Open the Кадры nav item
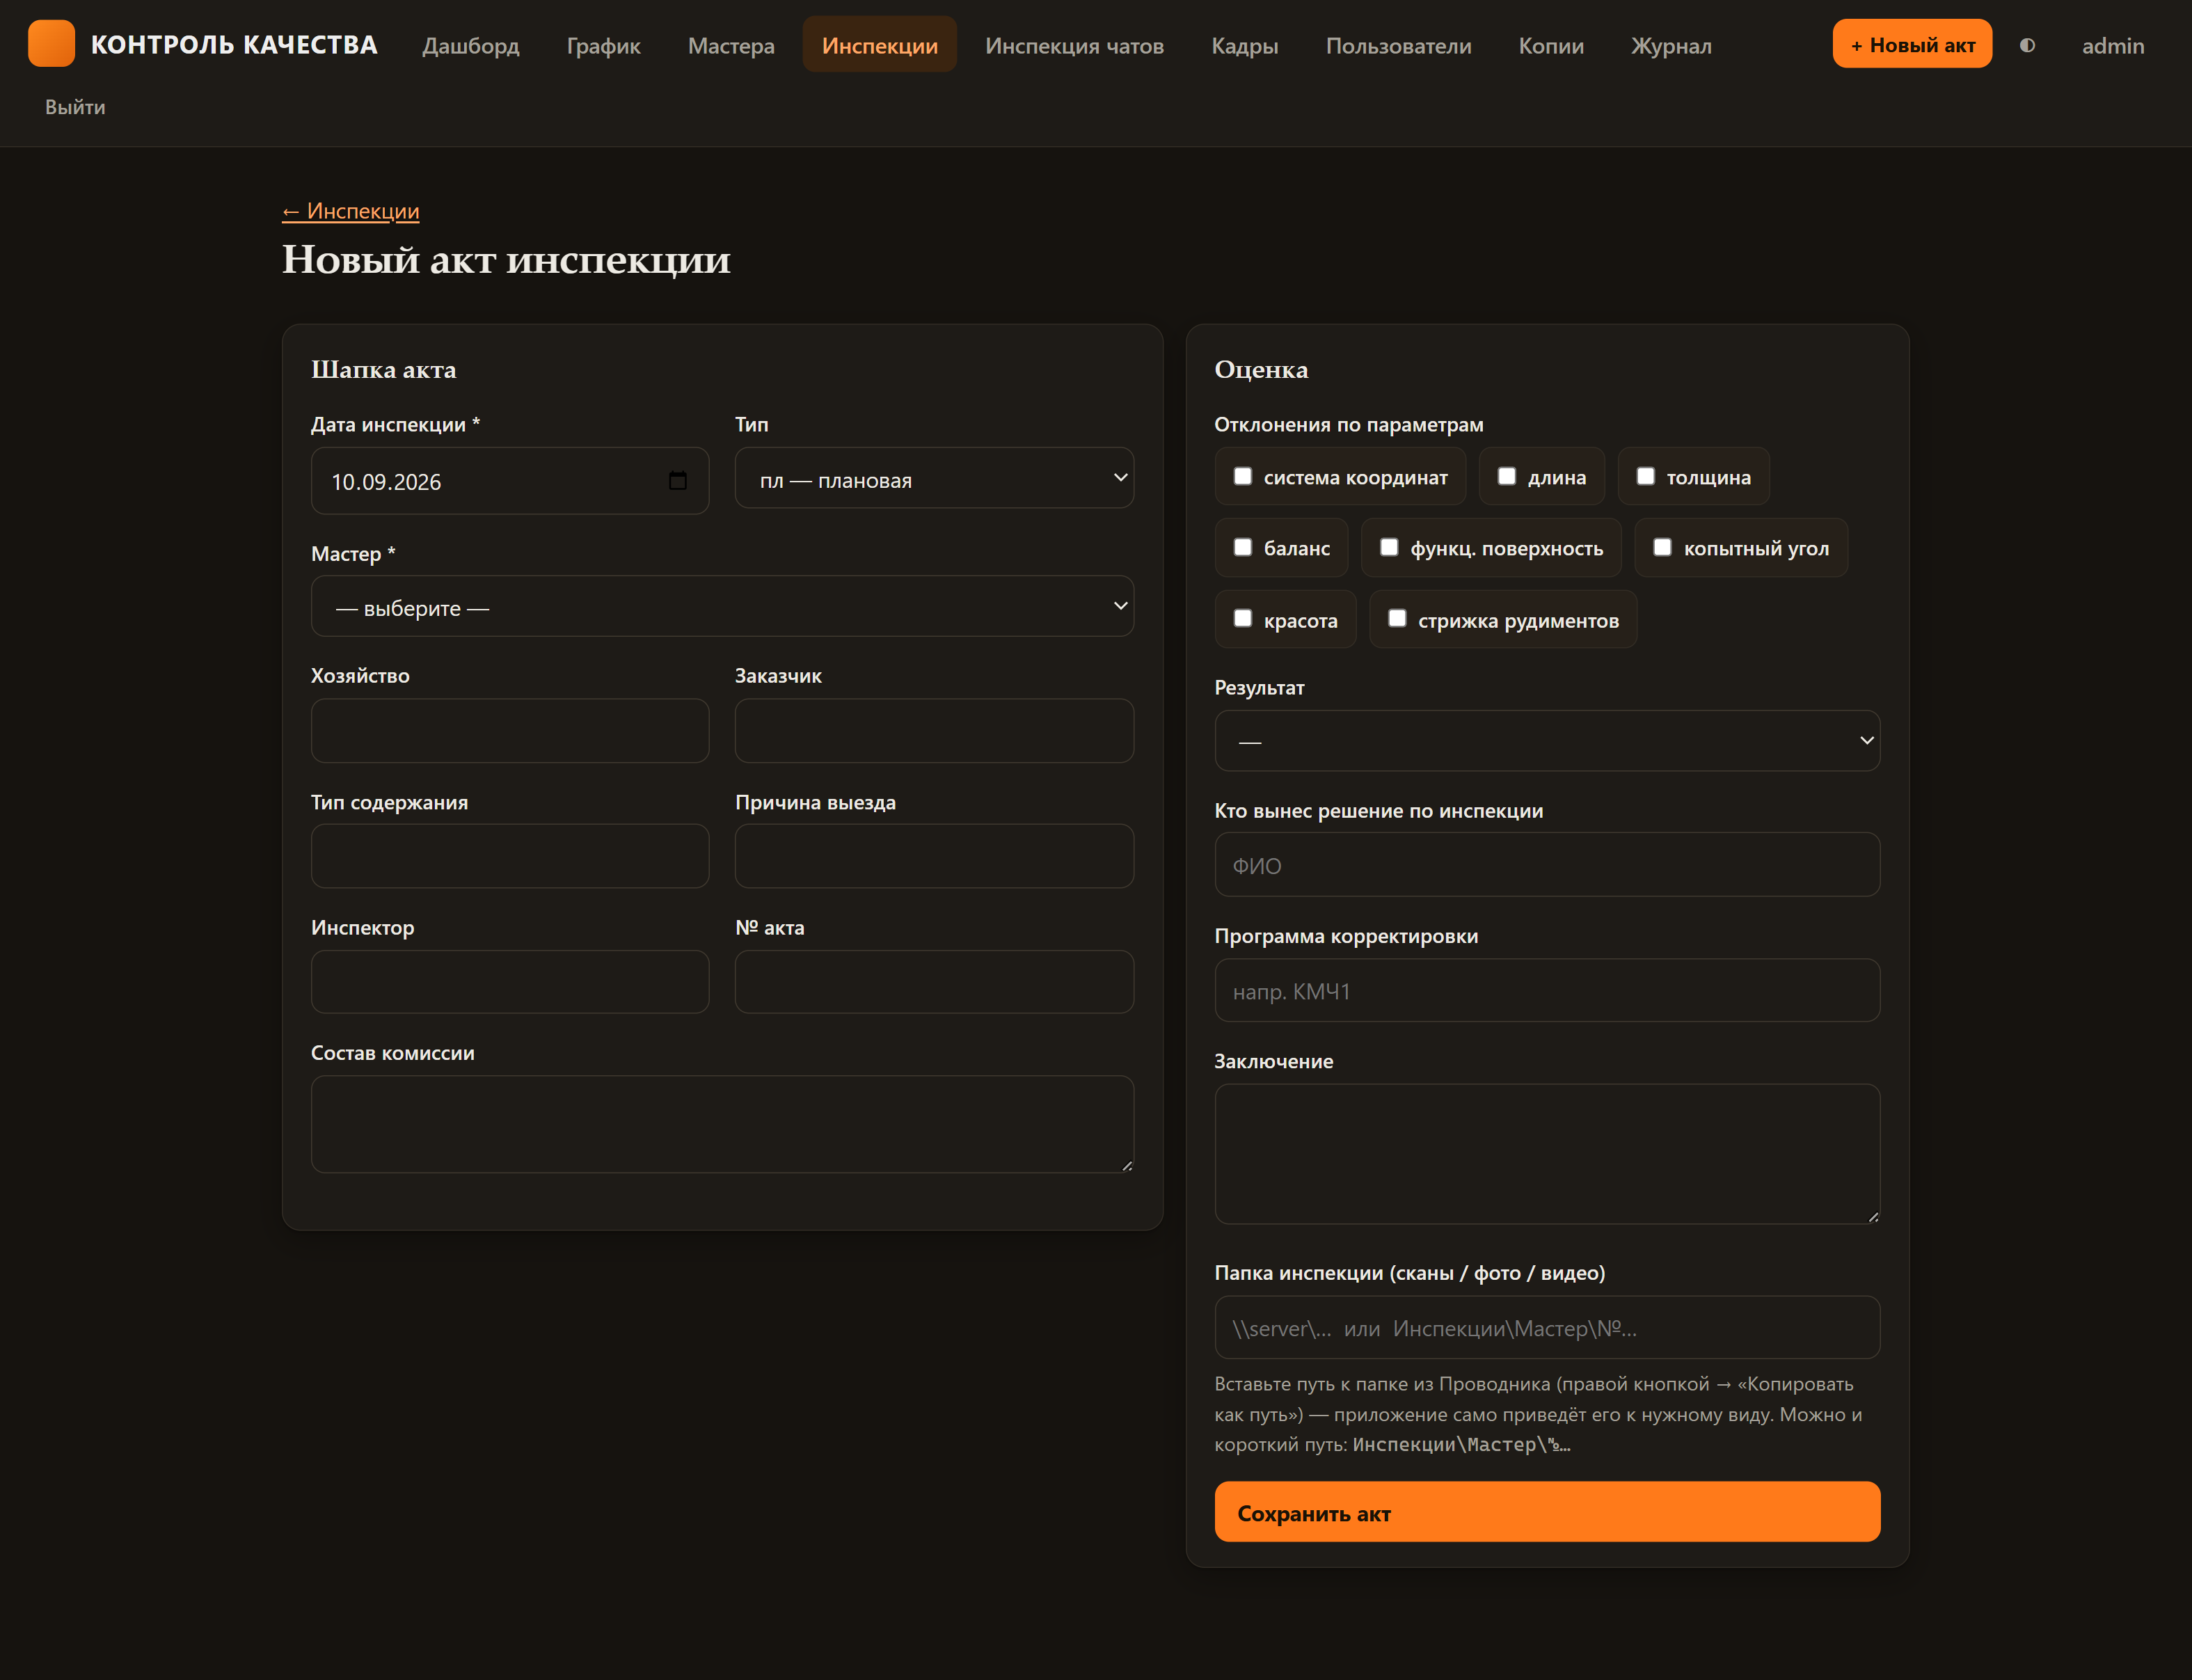 pyautogui.click(x=1245, y=45)
